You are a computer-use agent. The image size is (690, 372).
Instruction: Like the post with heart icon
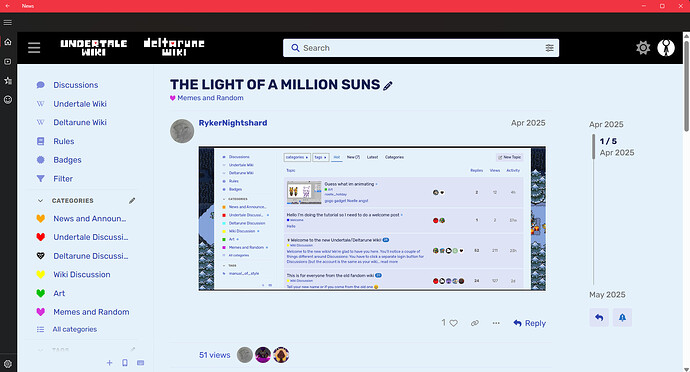coord(453,323)
